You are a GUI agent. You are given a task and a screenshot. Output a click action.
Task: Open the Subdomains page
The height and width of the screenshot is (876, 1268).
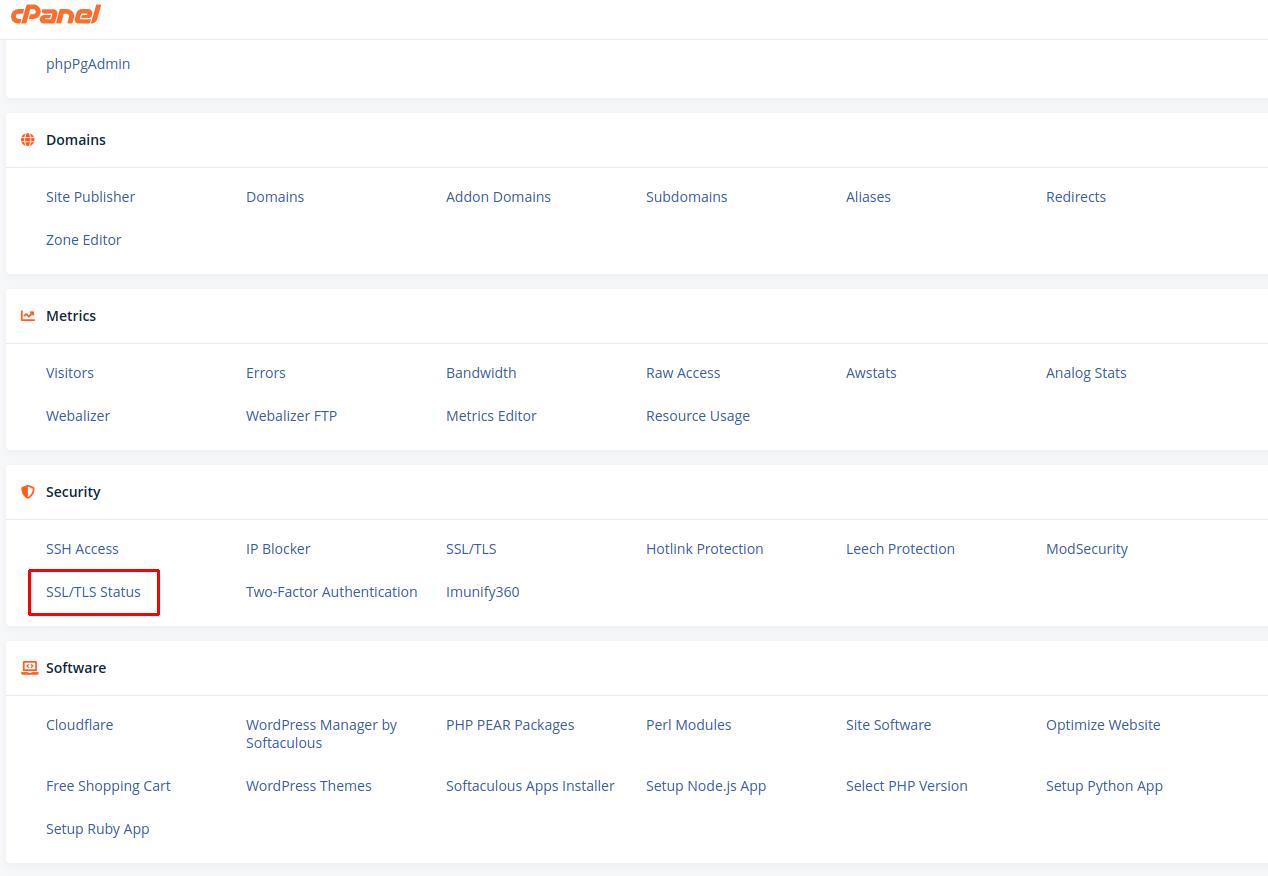686,197
